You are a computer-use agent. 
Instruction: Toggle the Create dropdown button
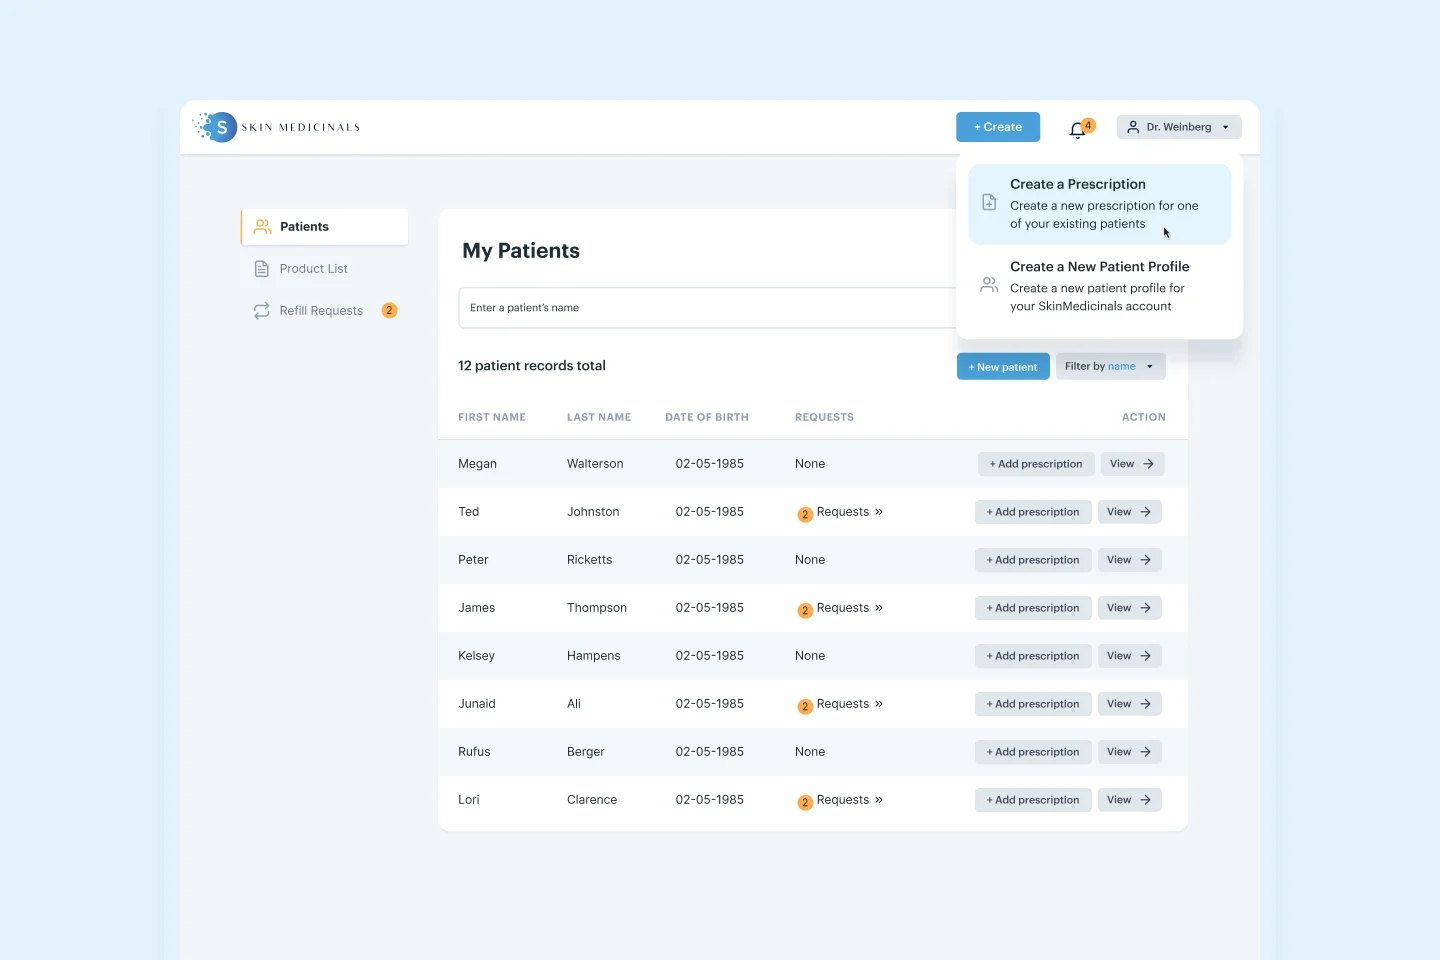click(x=998, y=127)
